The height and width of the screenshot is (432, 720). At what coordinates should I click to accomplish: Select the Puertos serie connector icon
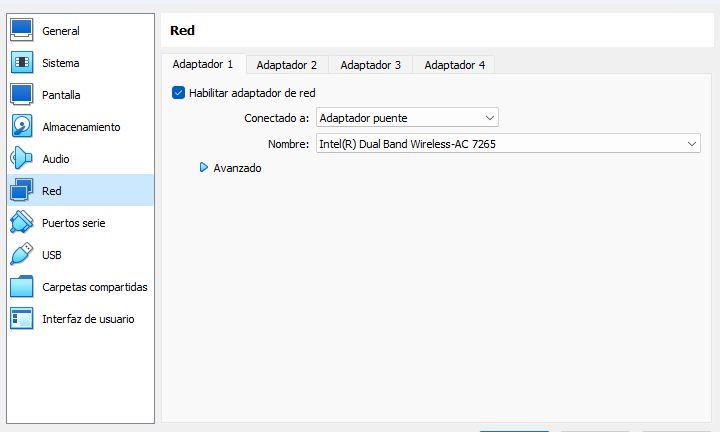(x=22, y=222)
